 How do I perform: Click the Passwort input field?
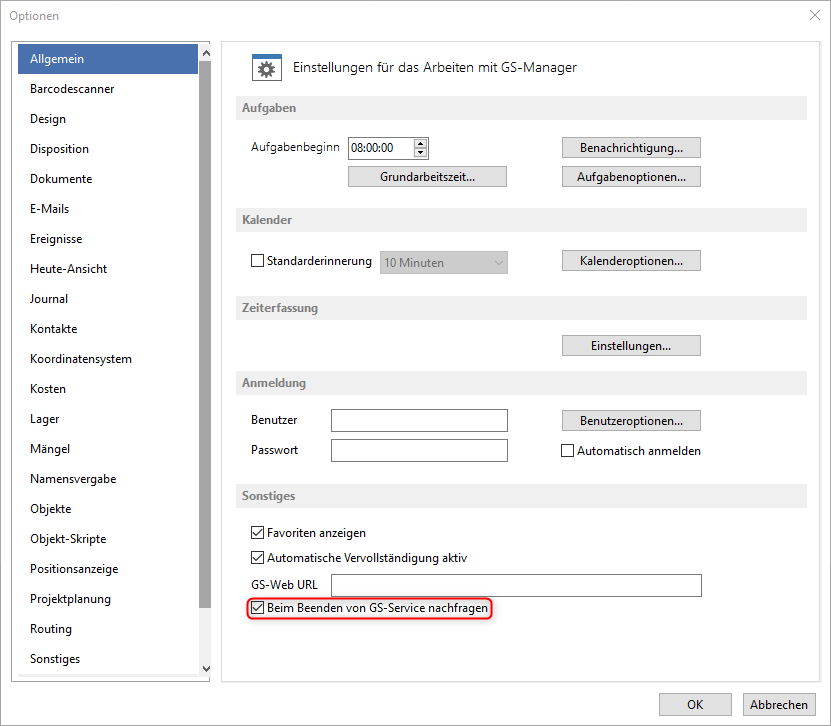[419, 450]
